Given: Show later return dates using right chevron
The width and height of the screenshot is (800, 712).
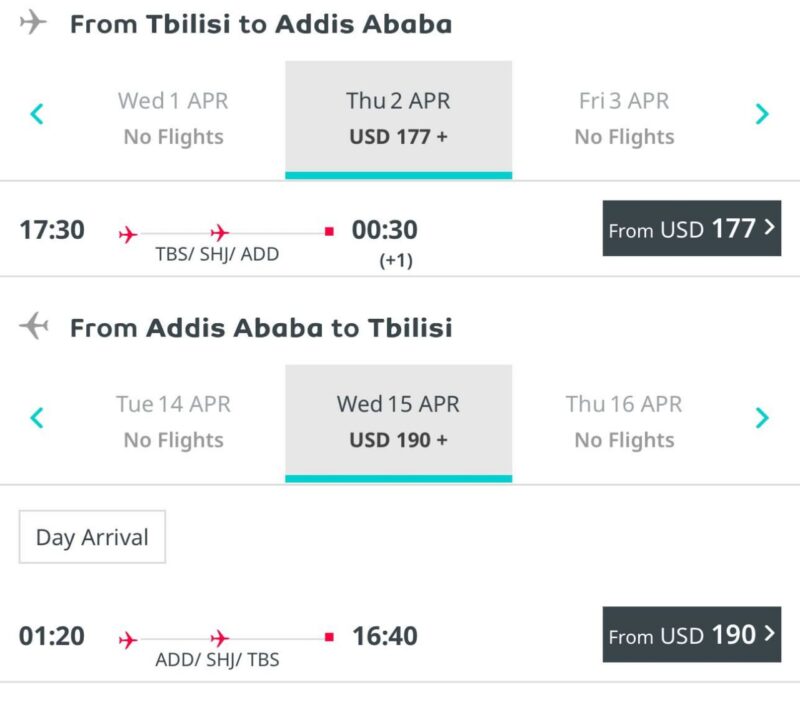Looking at the screenshot, I should click(x=762, y=418).
